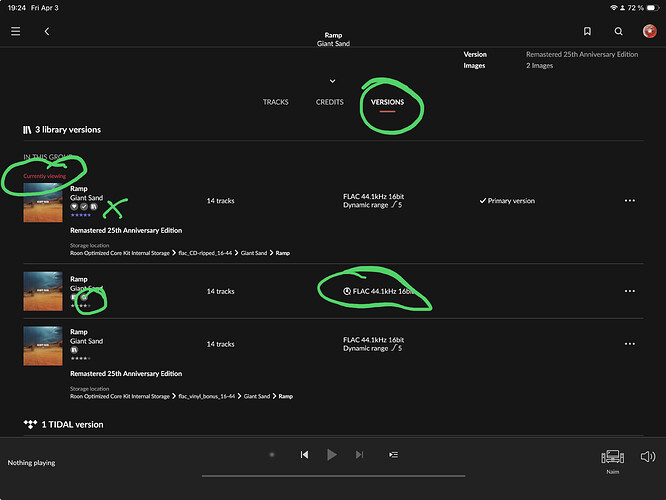Click the 2 Images value
Screen dimensions: 666x500
[539, 65]
